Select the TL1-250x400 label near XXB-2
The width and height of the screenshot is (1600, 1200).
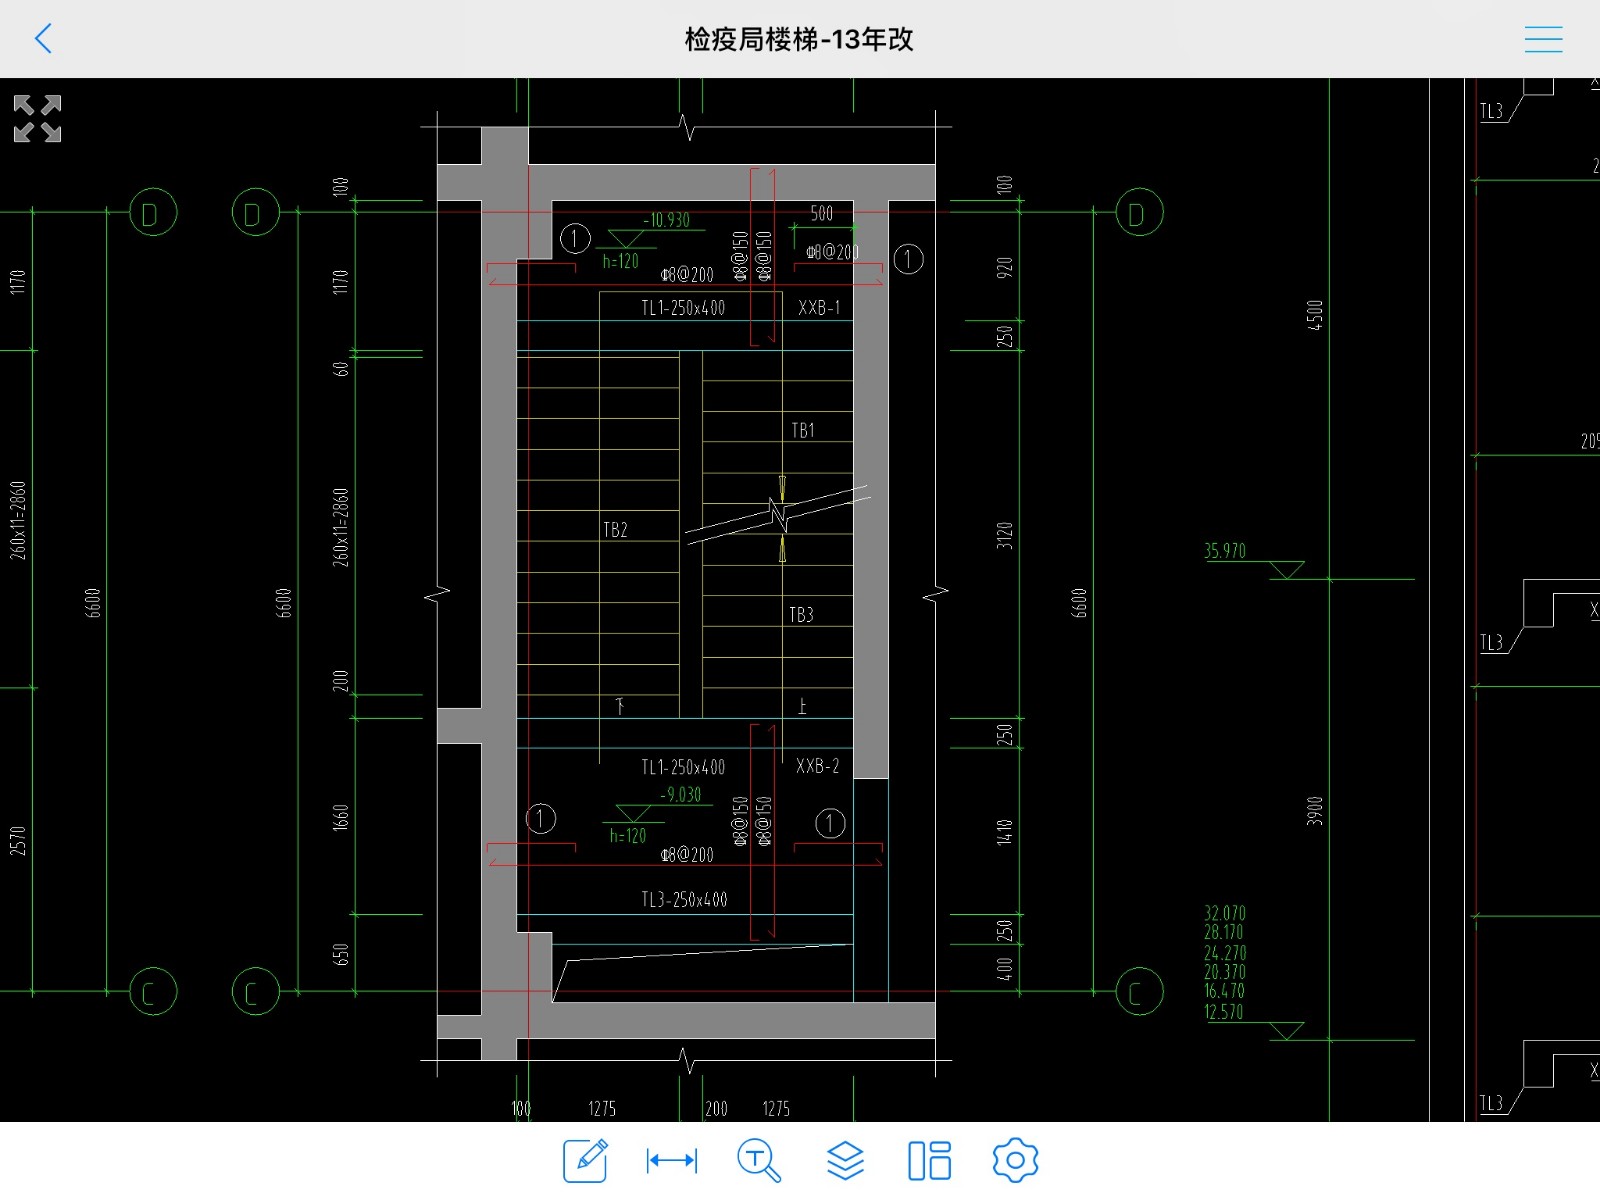click(x=683, y=768)
